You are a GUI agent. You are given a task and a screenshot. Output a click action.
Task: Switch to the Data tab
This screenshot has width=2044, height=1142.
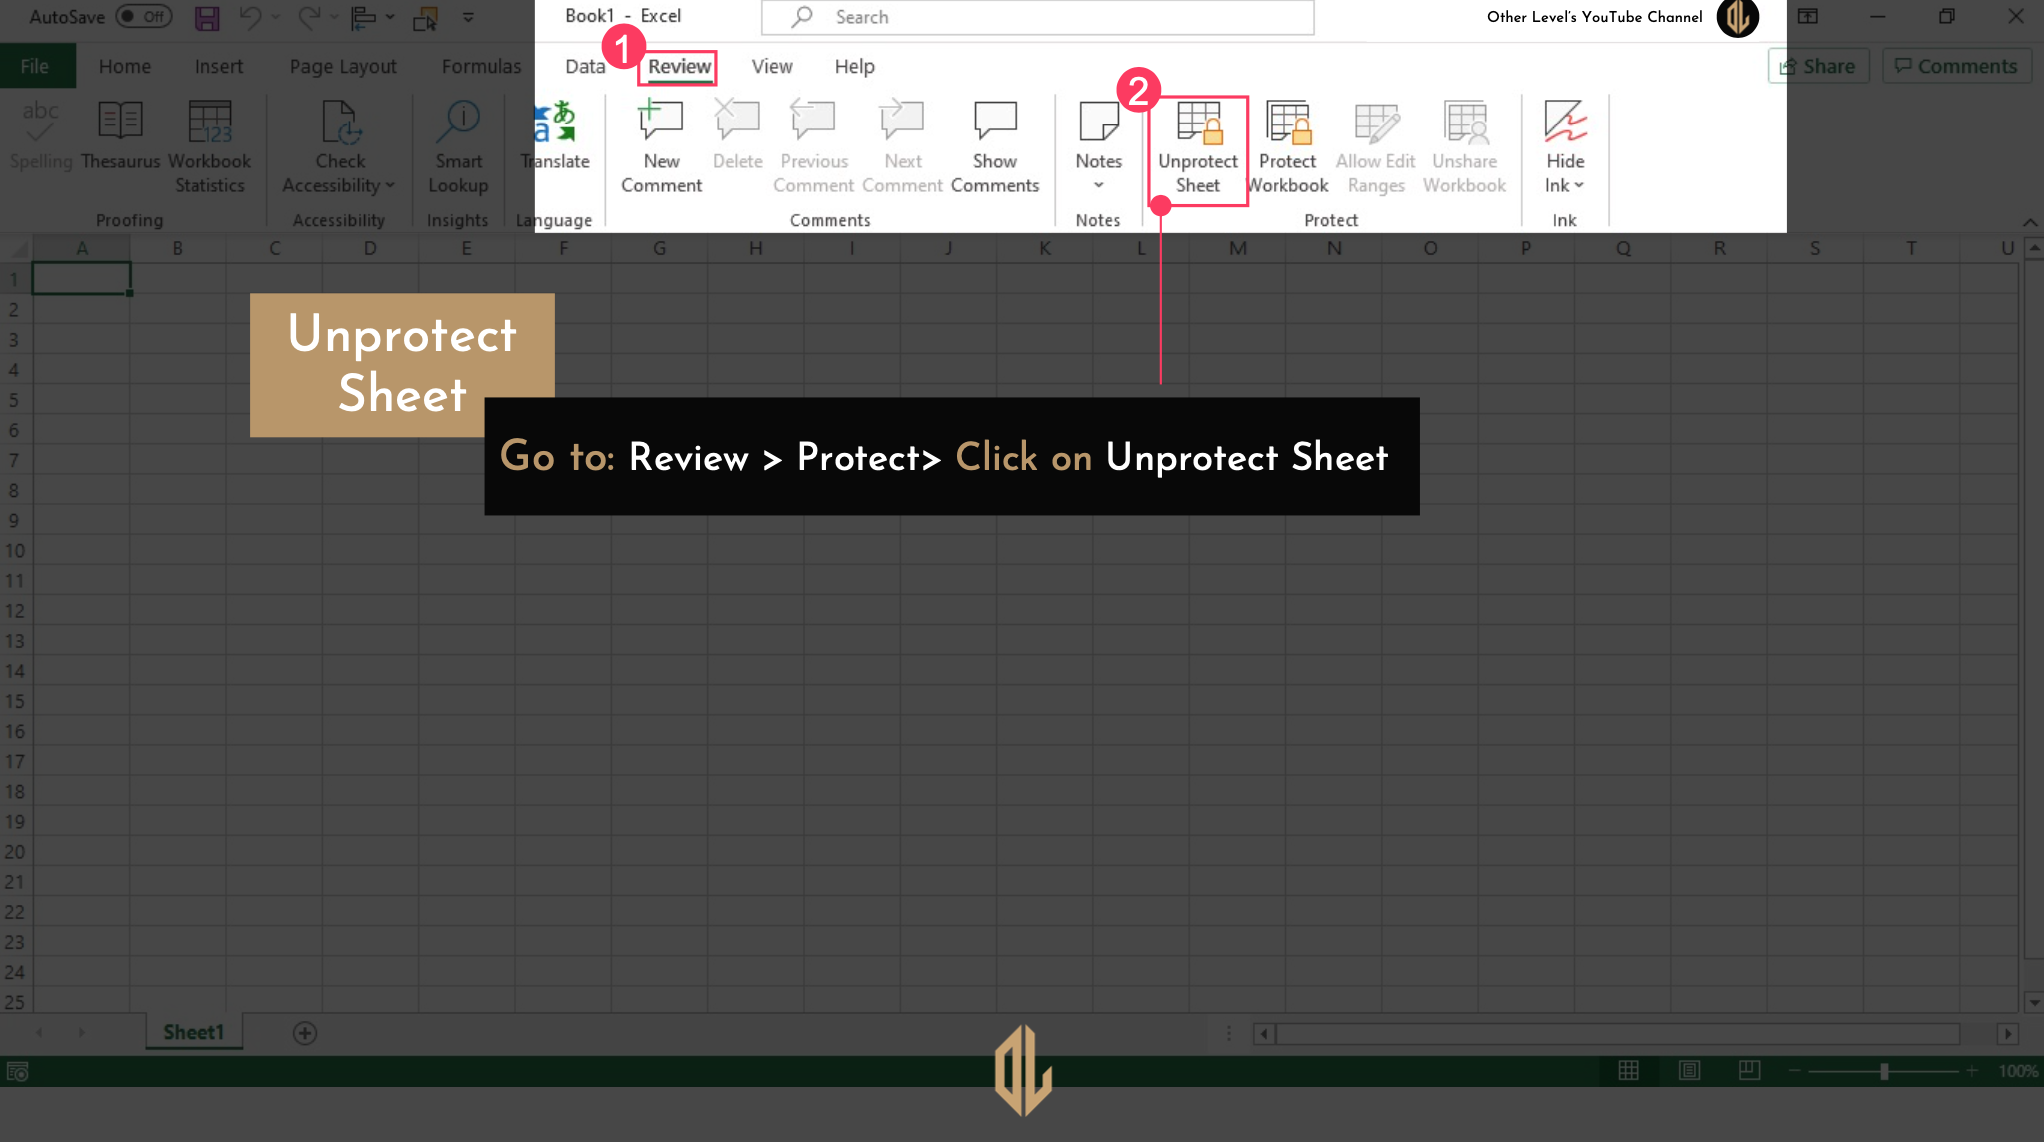pyautogui.click(x=585, y=66)
